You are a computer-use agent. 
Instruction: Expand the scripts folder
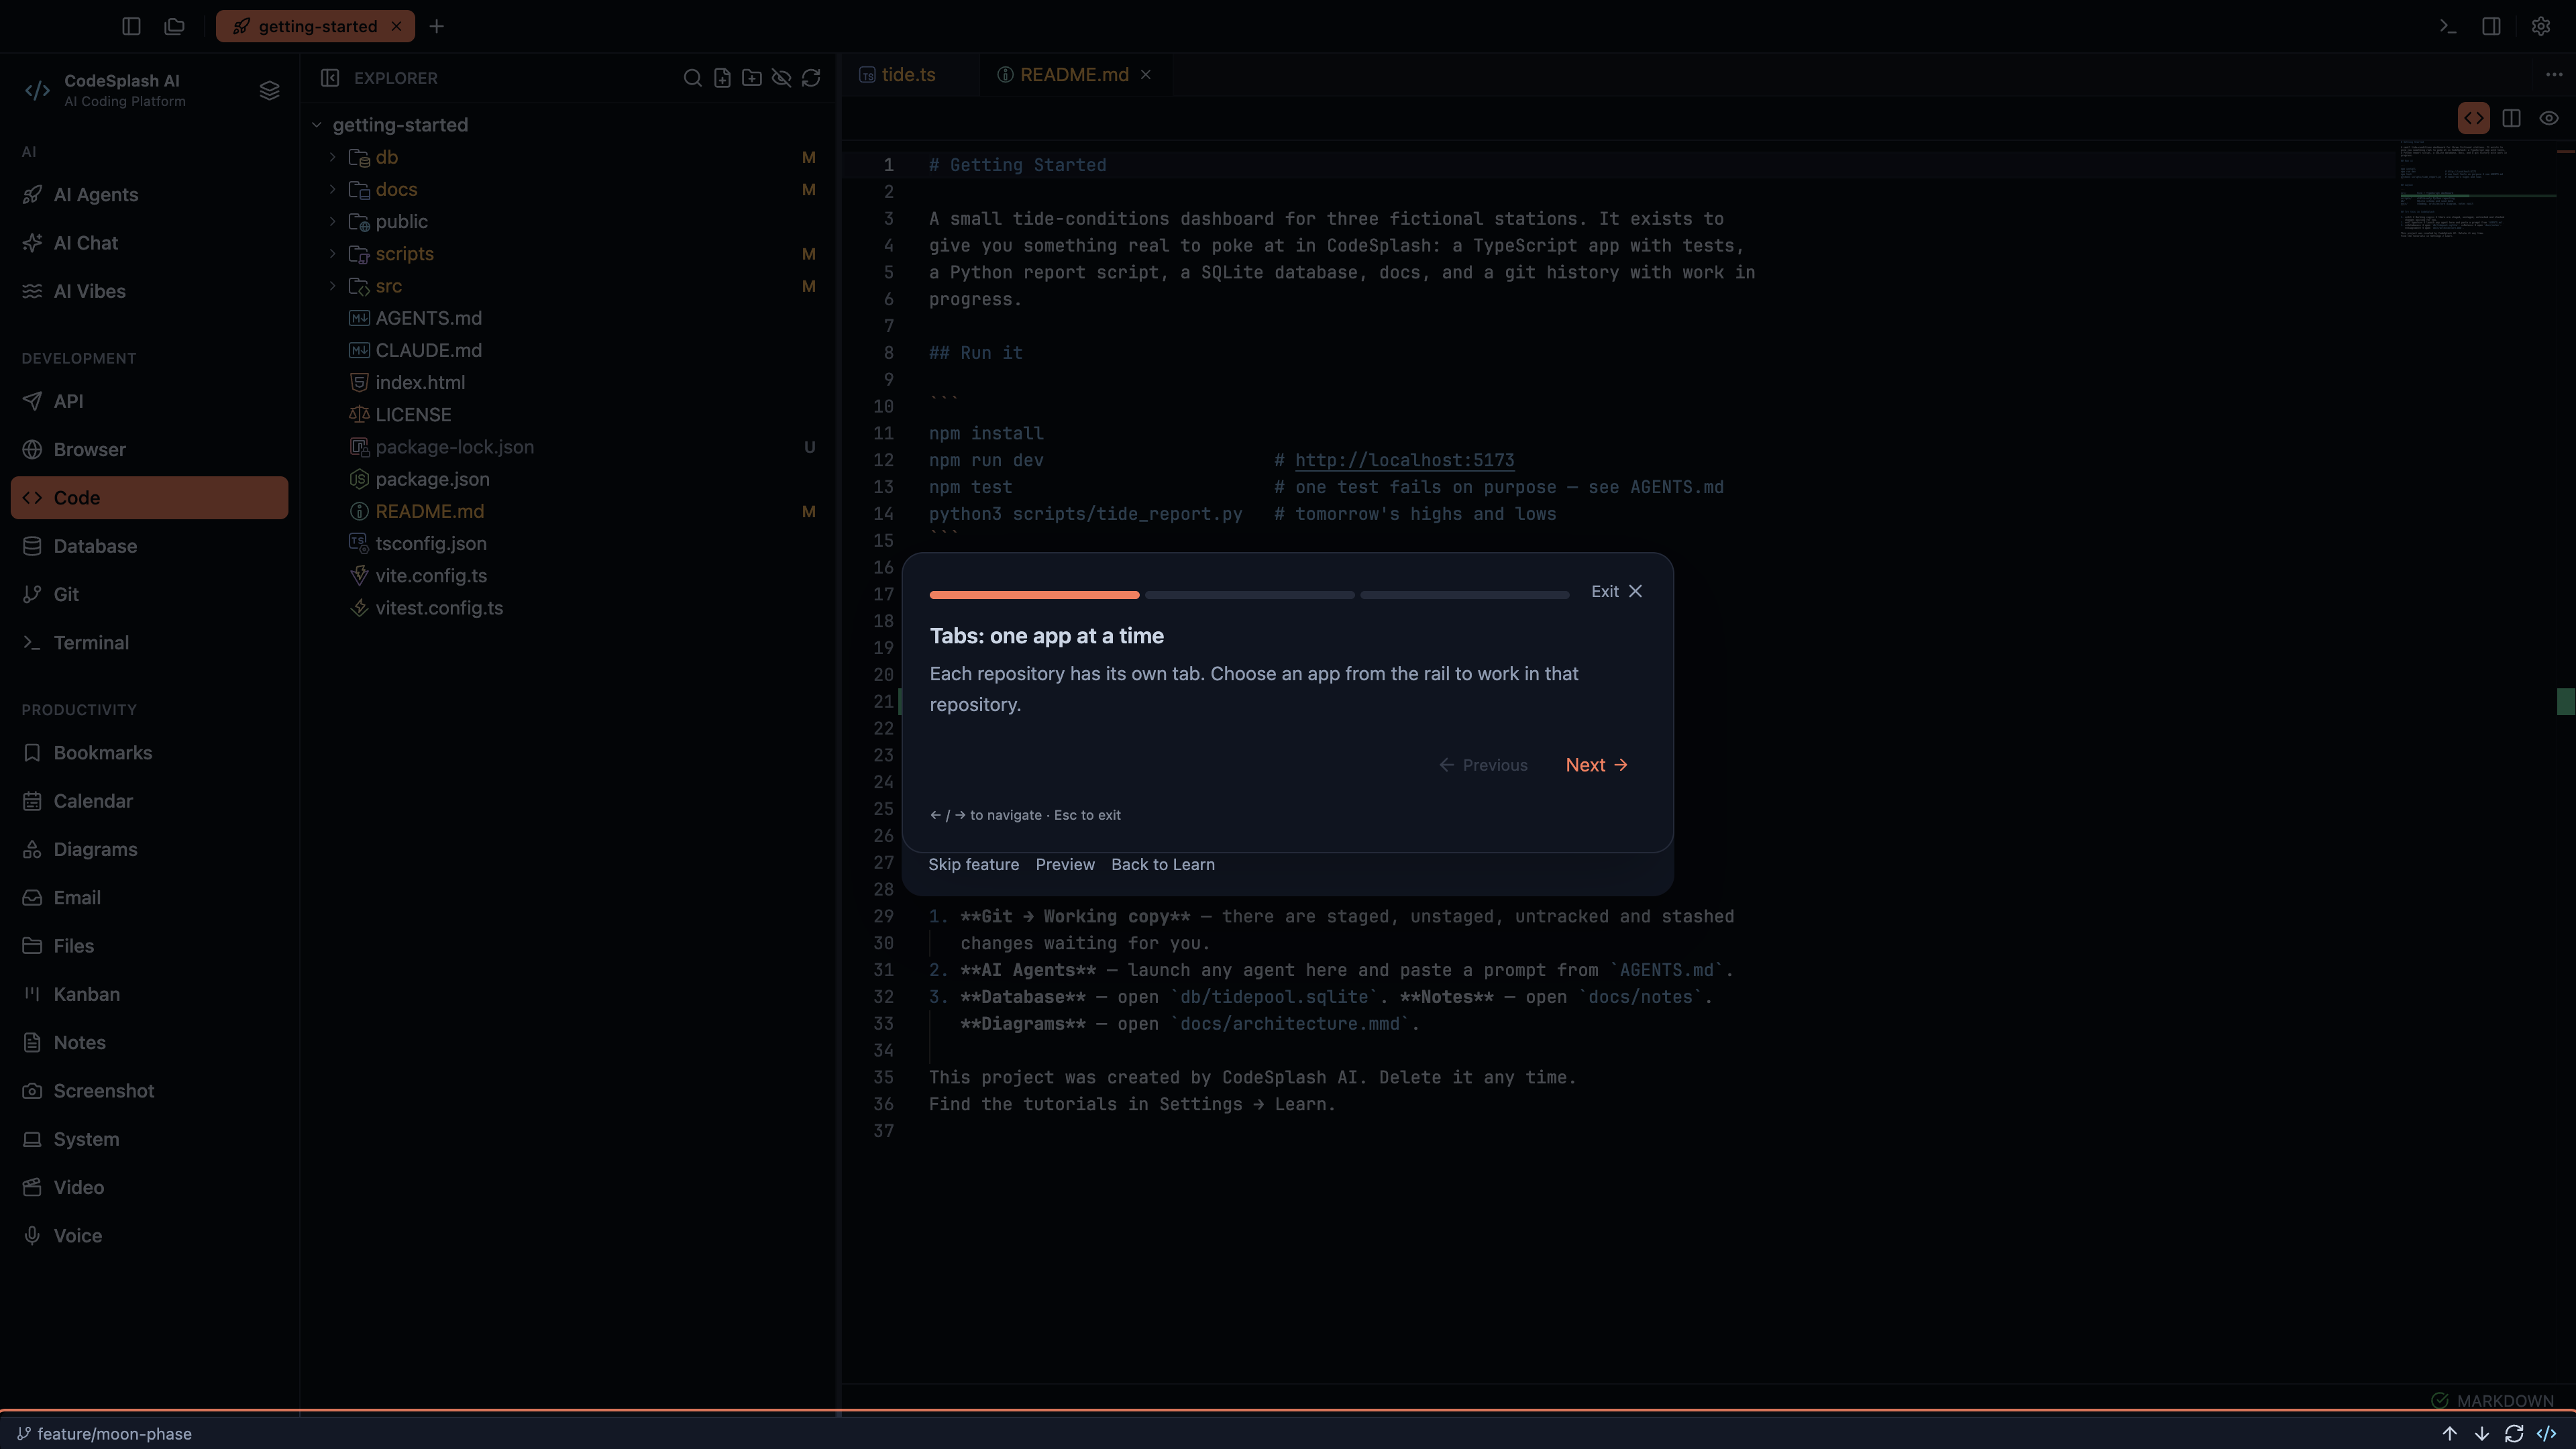(333, 253)
